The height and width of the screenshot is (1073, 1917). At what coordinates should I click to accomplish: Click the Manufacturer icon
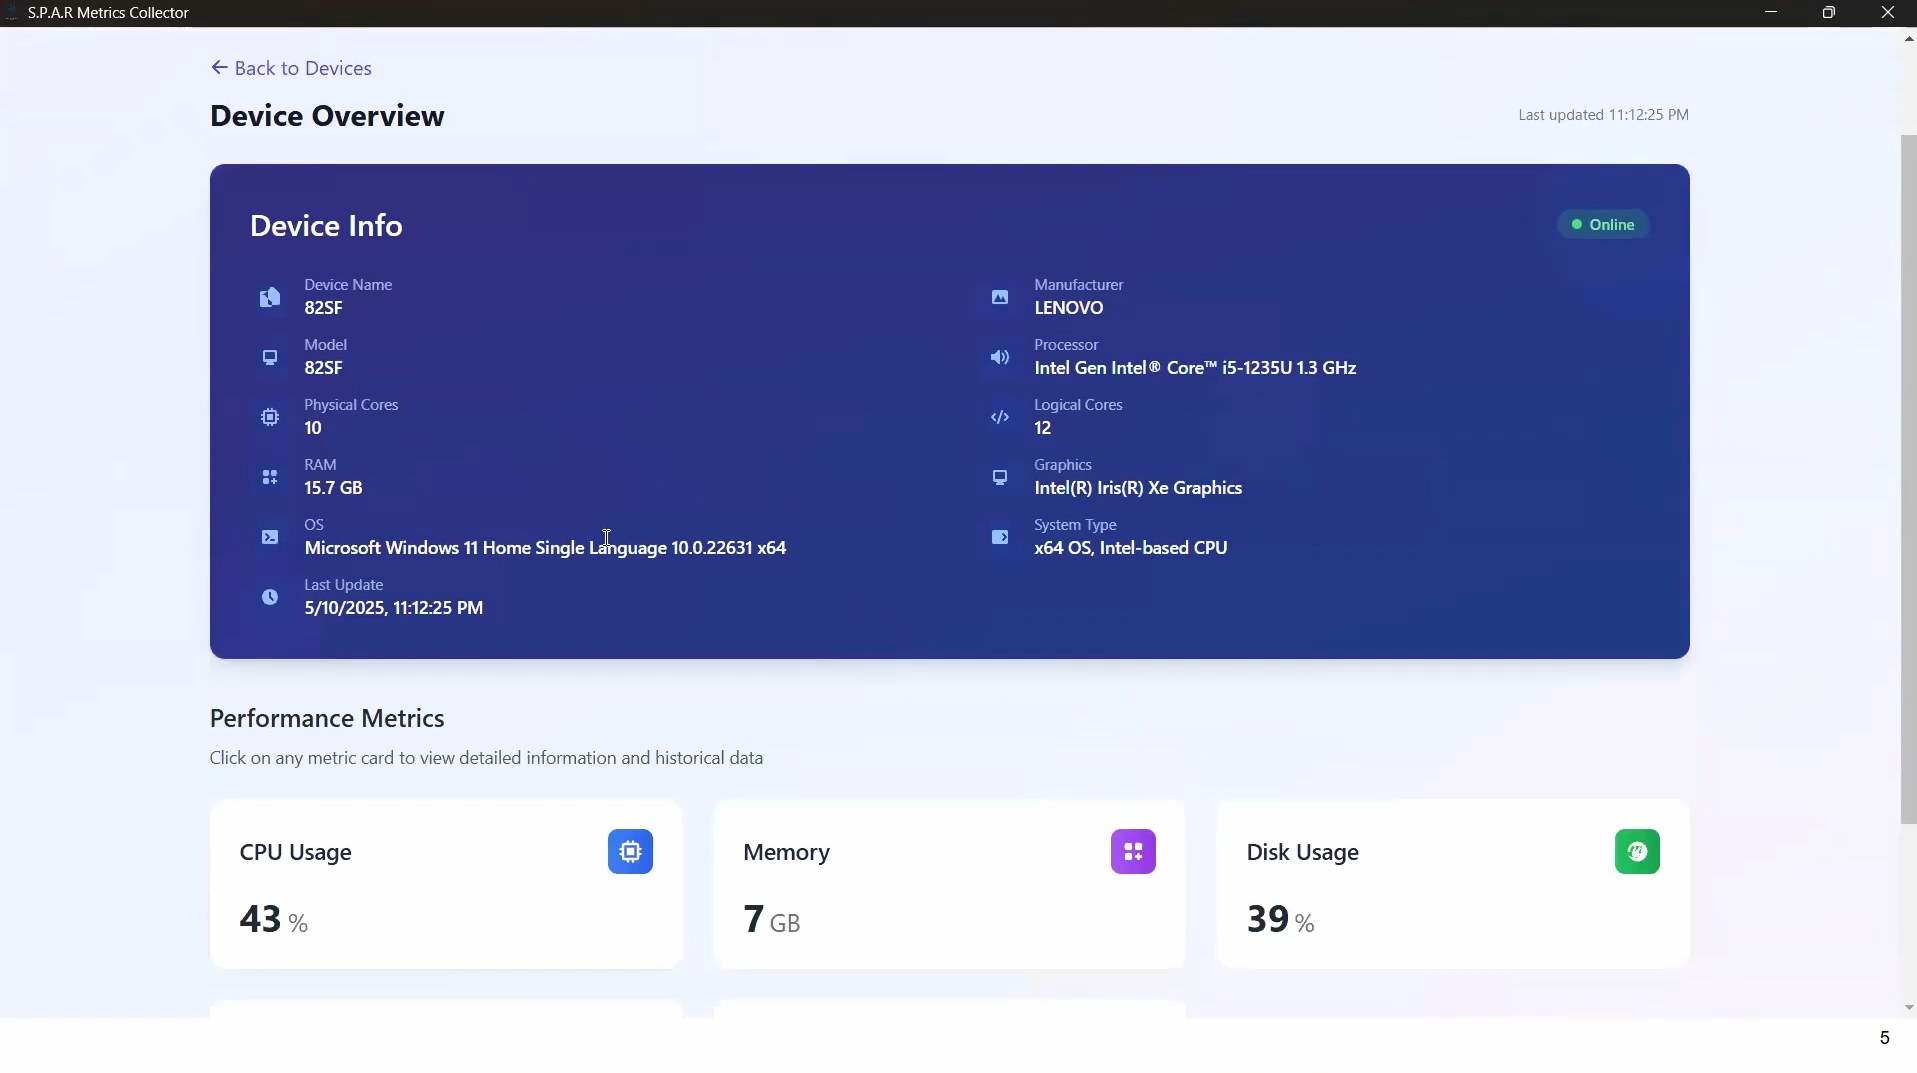point(1000,297)
